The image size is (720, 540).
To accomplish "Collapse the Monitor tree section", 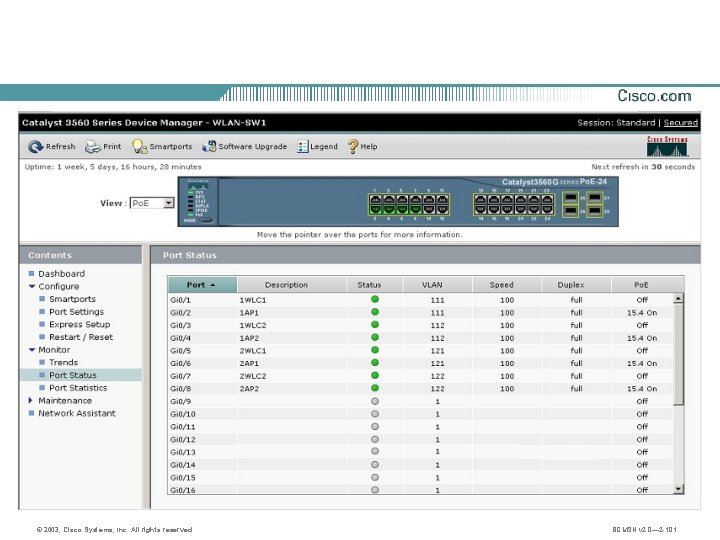I will pos(32,349).
